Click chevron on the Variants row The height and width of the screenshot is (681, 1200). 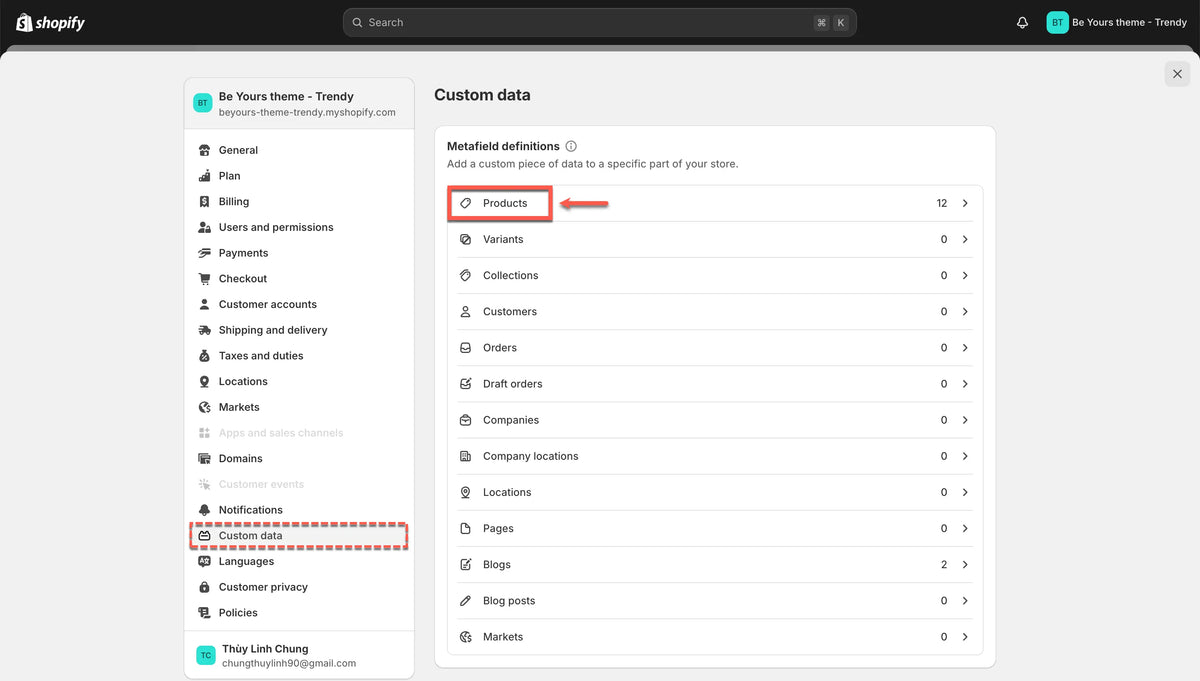(x=965, y=240)
